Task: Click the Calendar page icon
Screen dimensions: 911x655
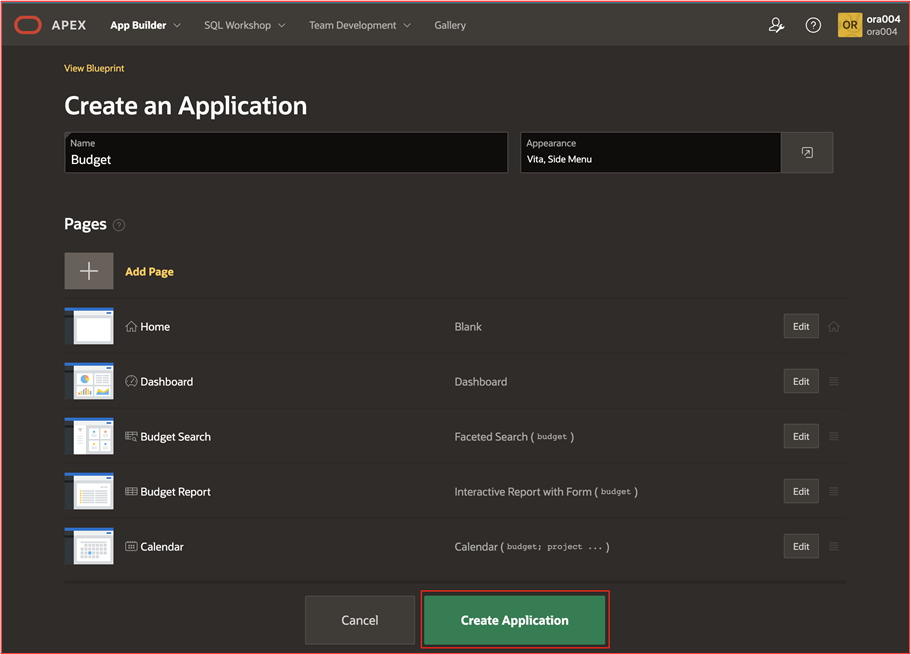Action: point(131,546)
